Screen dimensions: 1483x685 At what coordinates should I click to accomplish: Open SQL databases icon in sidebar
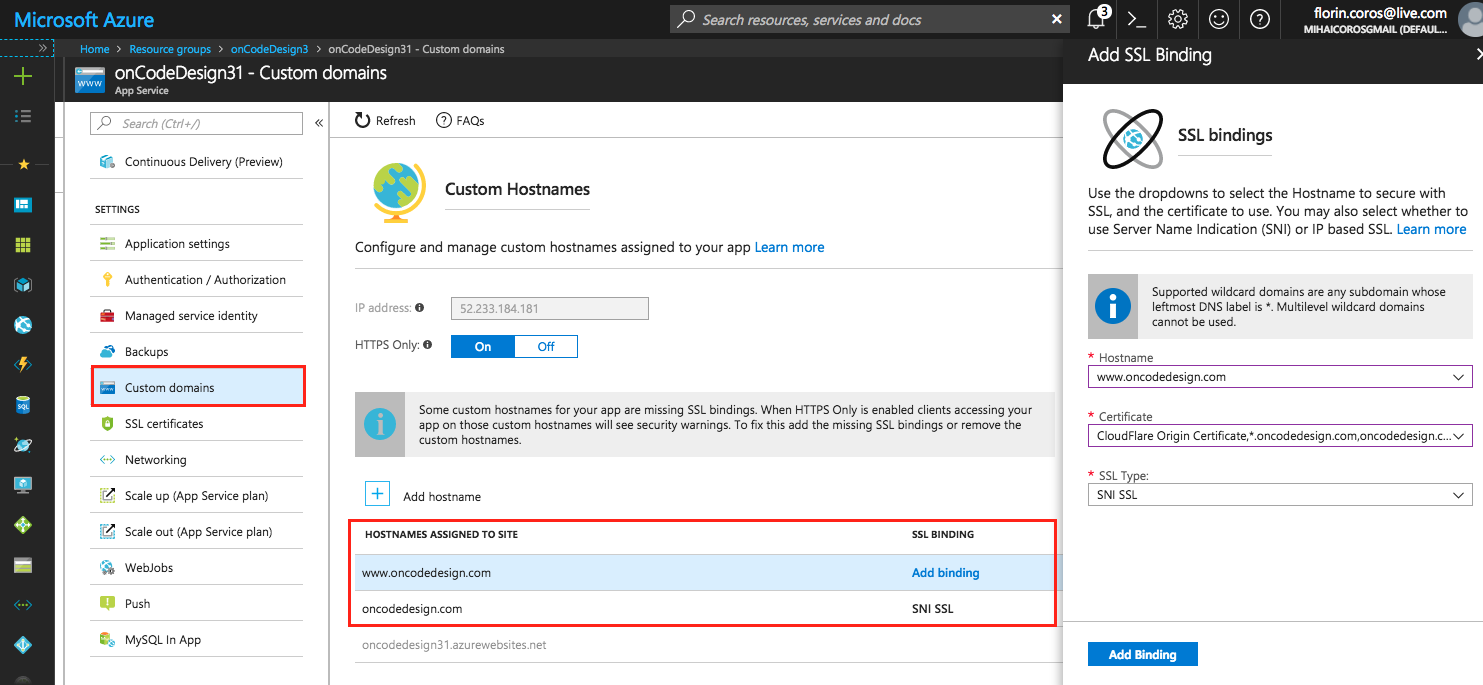pyautogui.click(x=22, y=405)
